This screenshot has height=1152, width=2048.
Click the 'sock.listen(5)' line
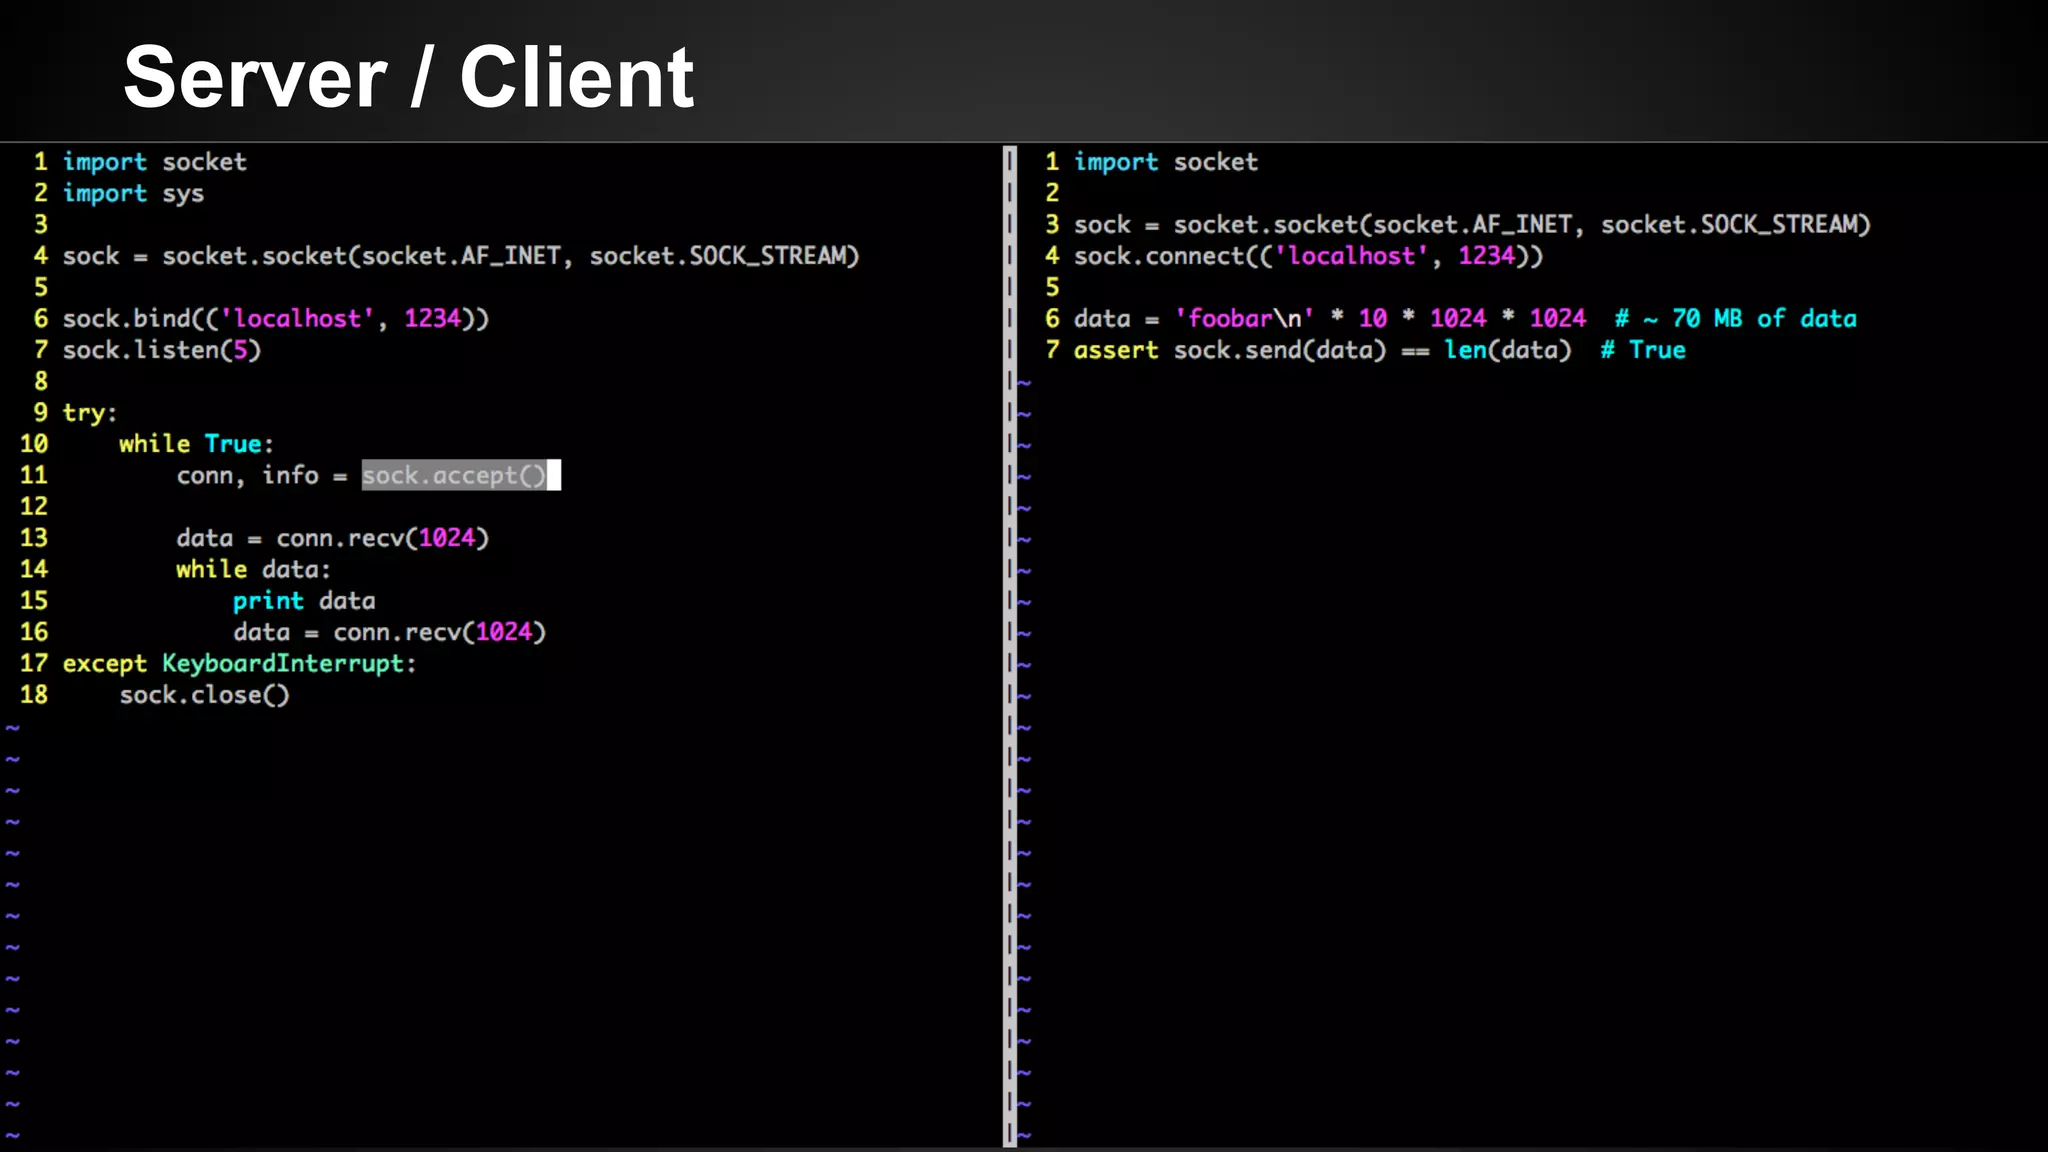[x=162, y=350]
